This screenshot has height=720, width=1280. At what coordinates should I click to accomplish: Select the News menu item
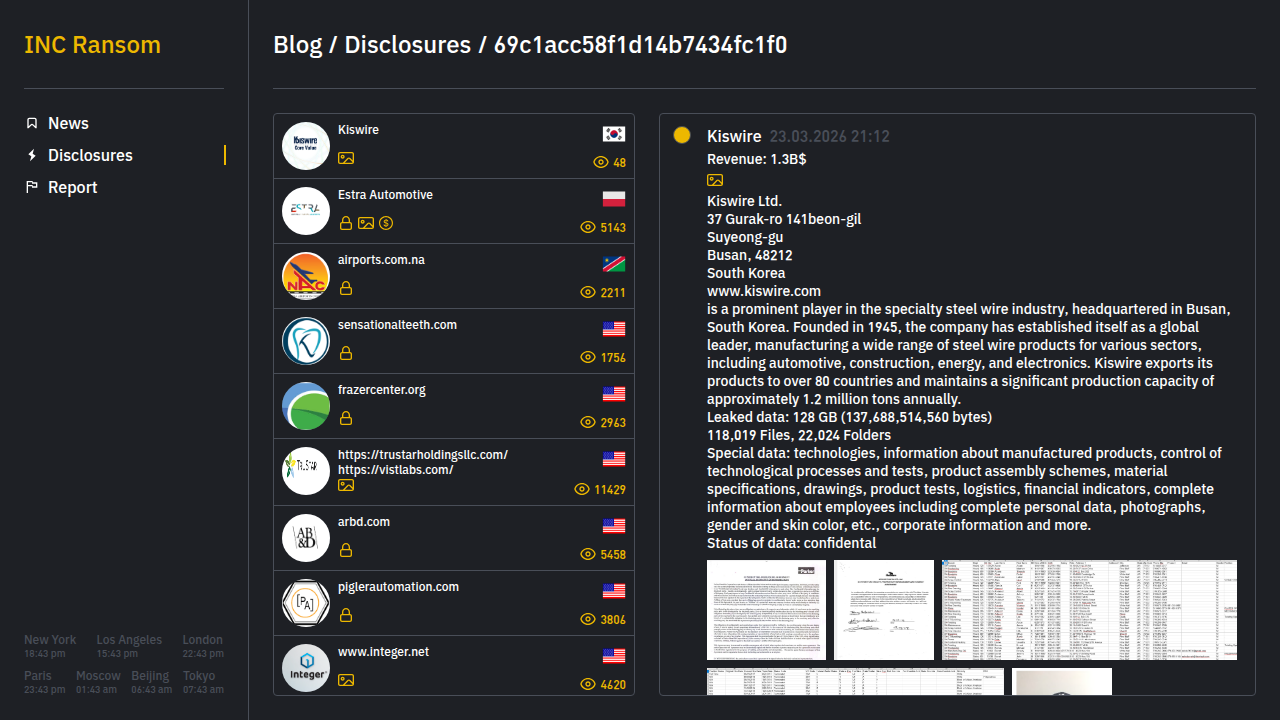coord(68,123)
